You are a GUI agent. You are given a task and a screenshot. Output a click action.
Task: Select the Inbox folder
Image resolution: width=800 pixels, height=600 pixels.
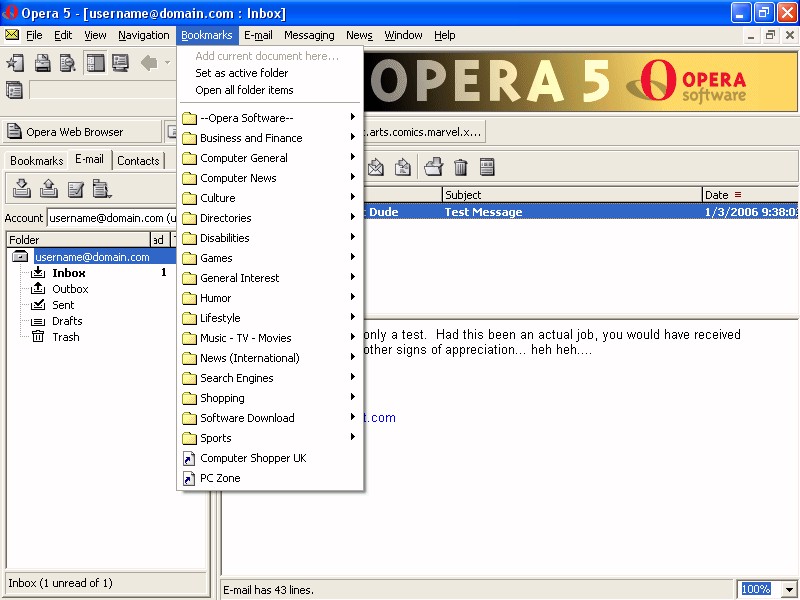[x=68, y=273]
